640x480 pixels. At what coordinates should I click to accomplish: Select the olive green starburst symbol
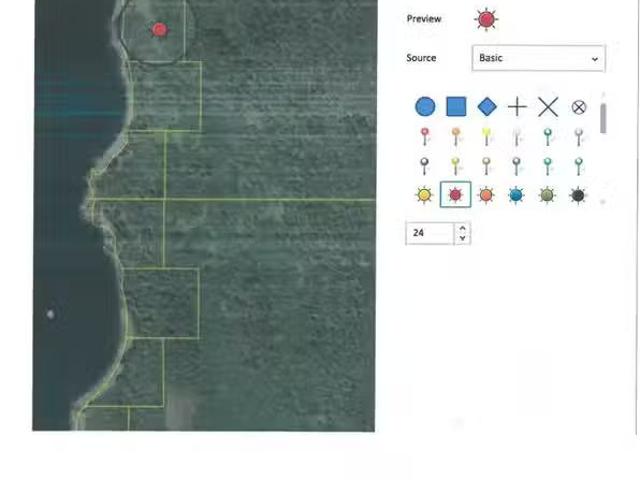(547, 195)
